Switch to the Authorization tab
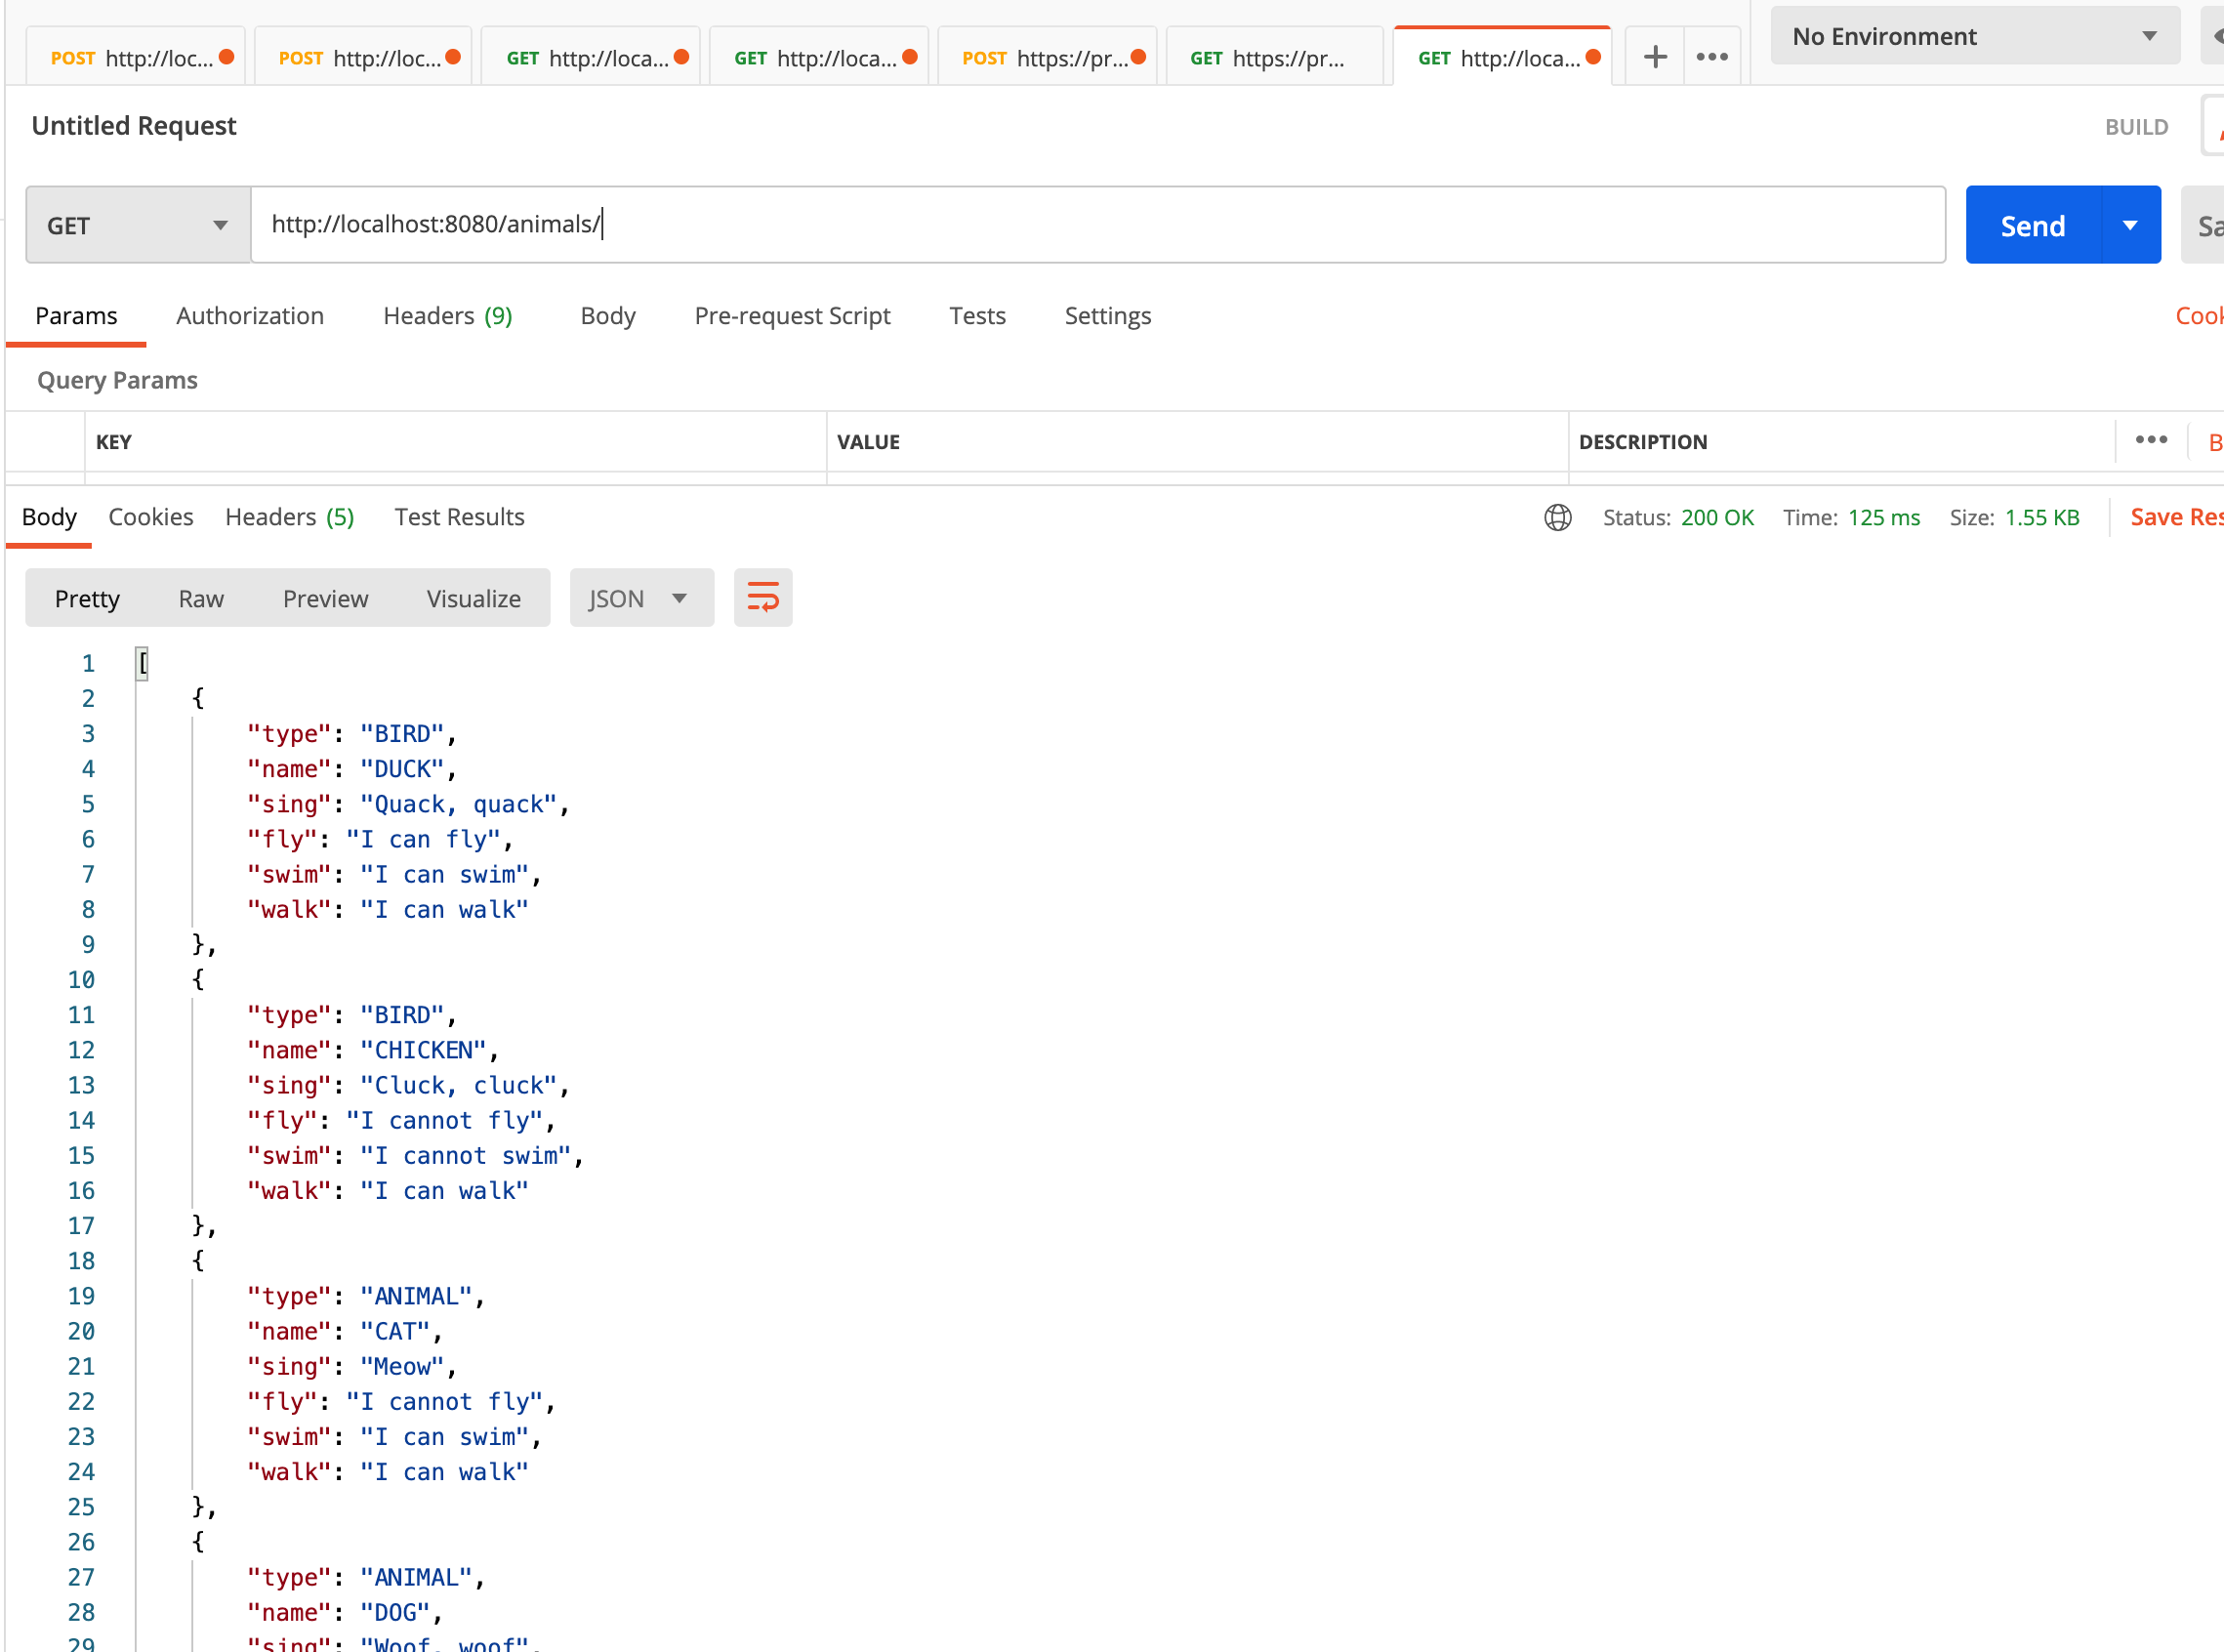2224x1652 pixels. 250,316
